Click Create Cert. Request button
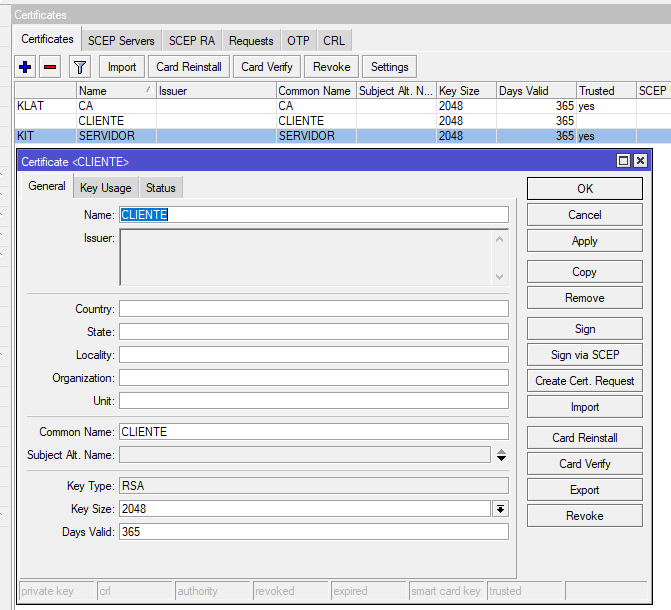671x610 pixels. [x=585, y=381]
